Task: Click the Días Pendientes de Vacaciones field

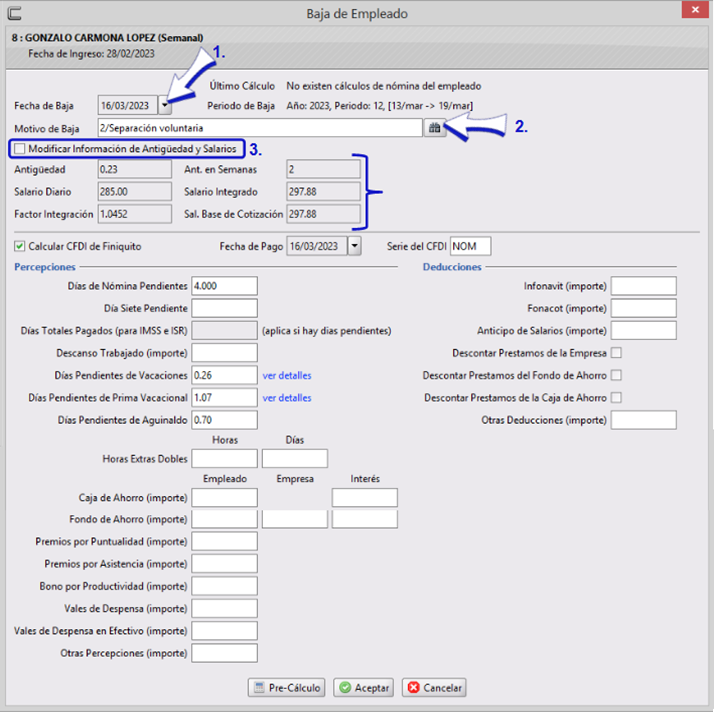Action: (224, 375)
